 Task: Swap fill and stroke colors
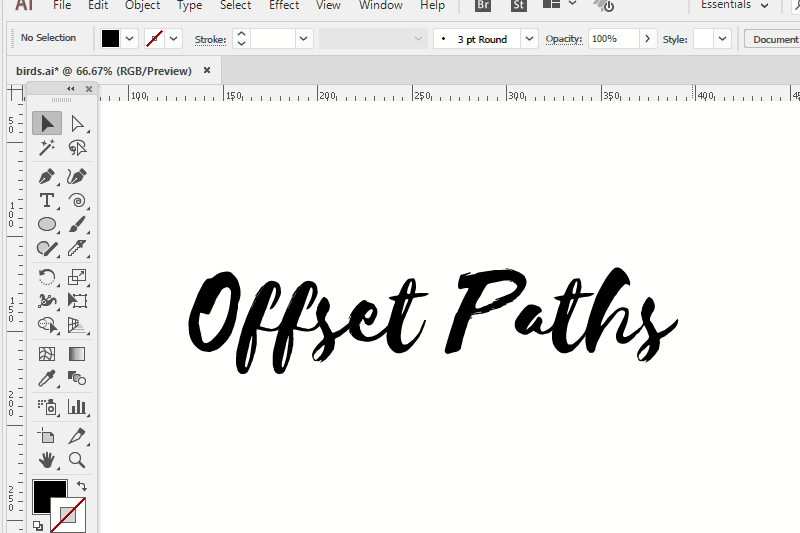pos(81,486)
